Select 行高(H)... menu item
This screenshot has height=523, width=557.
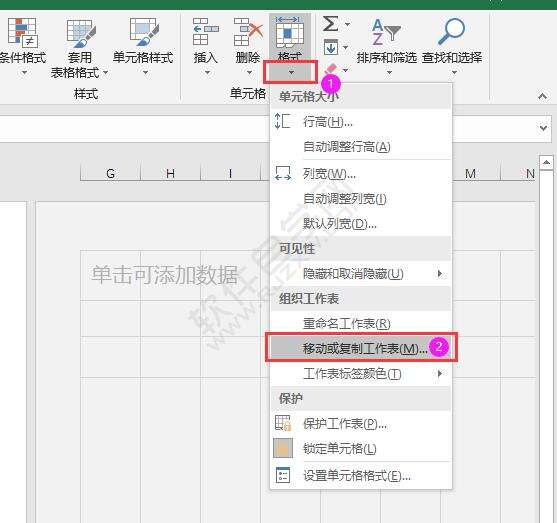point(361,122)
